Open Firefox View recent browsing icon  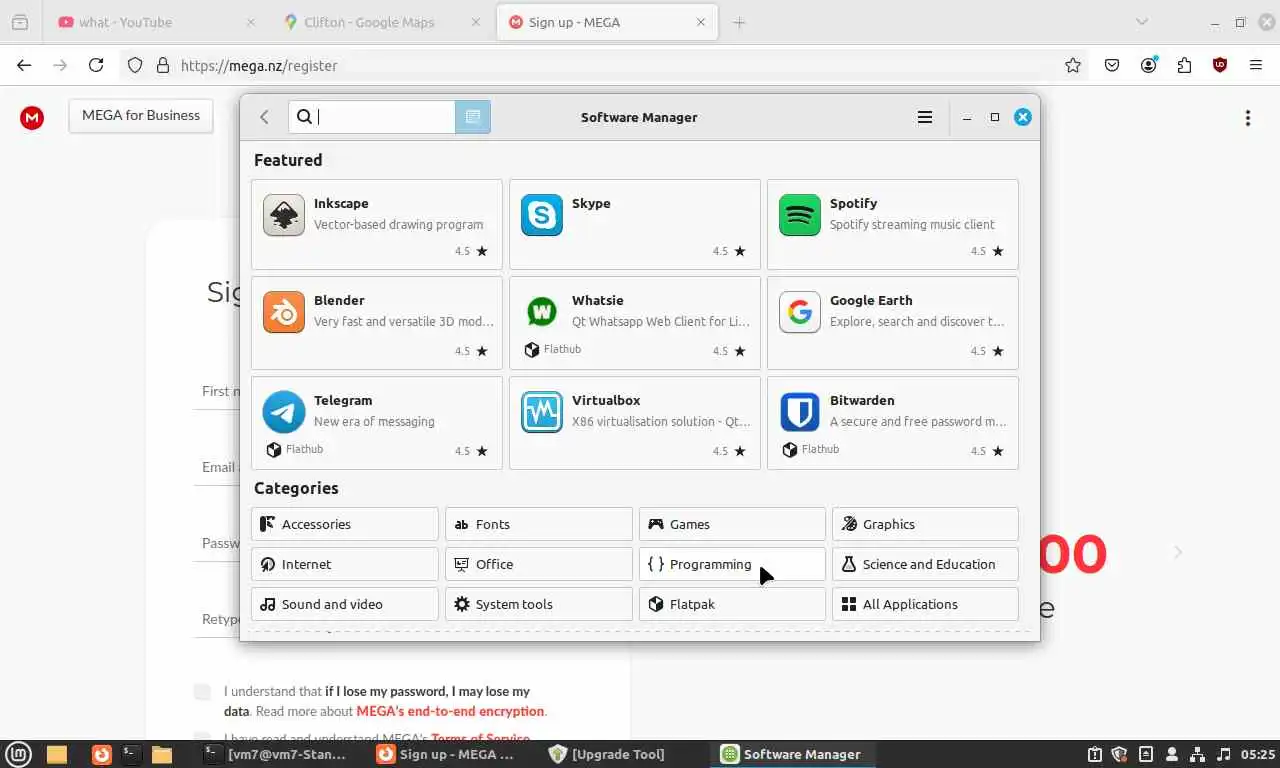pos(20,22)
